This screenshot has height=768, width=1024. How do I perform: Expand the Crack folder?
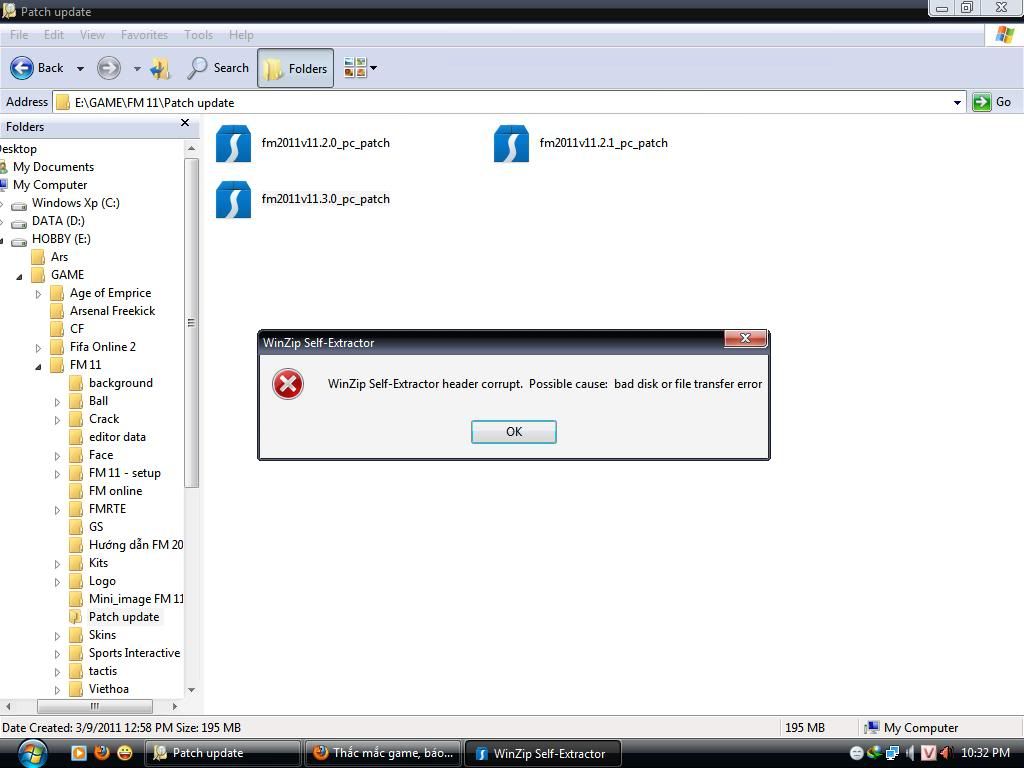pos(57,421)
